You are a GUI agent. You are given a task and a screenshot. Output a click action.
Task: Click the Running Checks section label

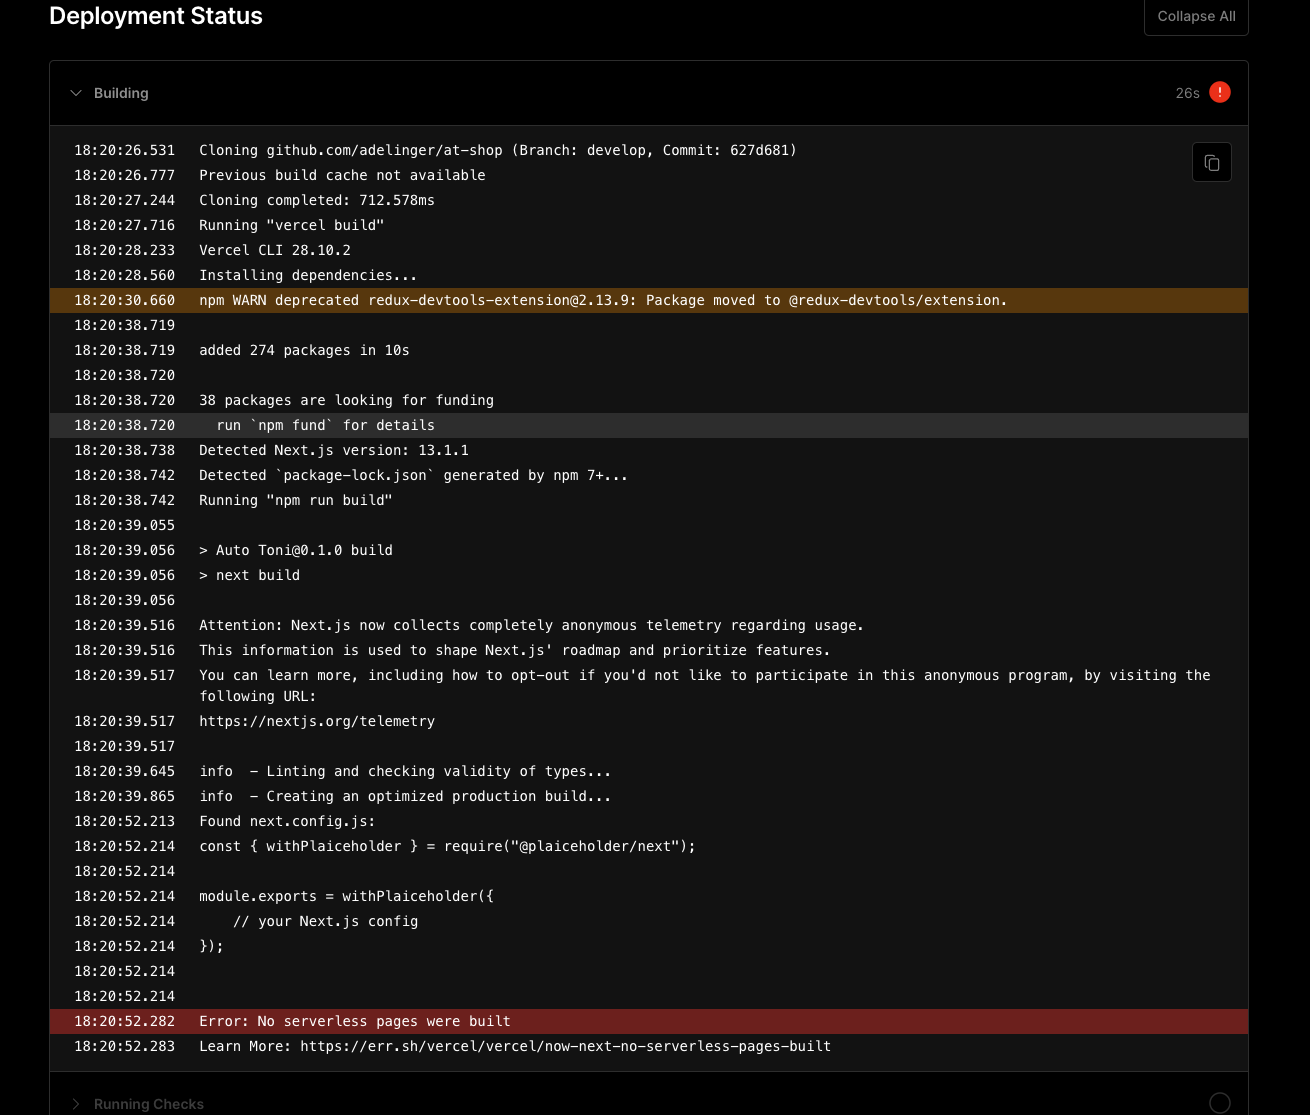(149, 1104)
